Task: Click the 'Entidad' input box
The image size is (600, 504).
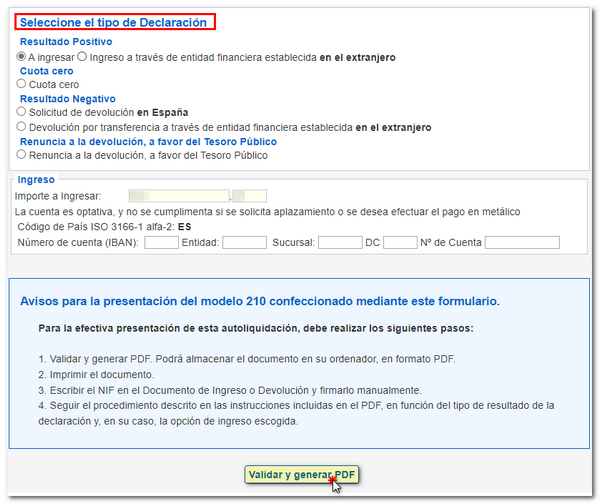Action: click(244, 242)
